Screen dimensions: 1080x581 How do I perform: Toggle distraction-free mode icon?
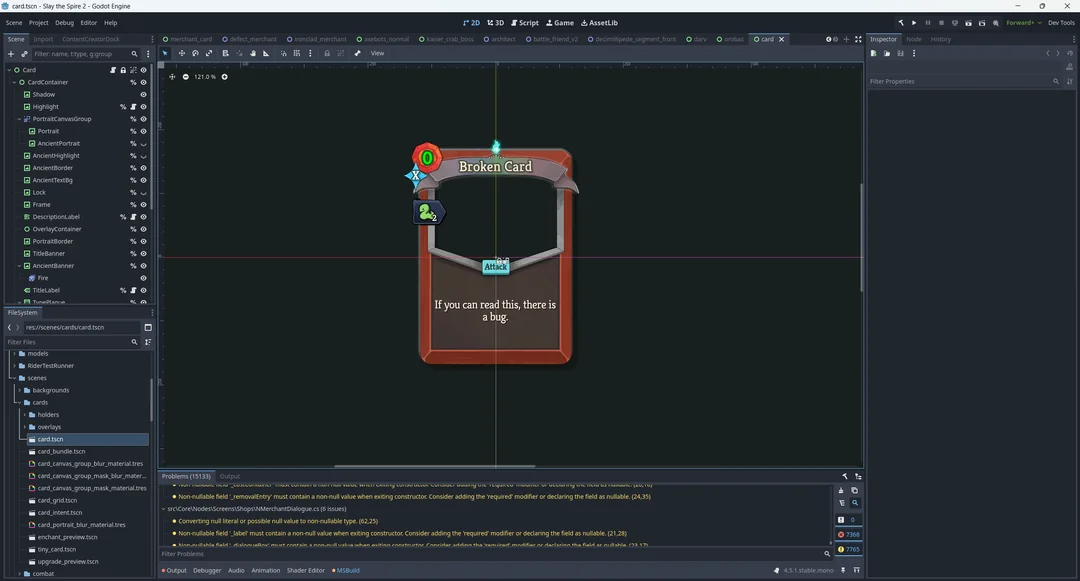click(858, 39)
